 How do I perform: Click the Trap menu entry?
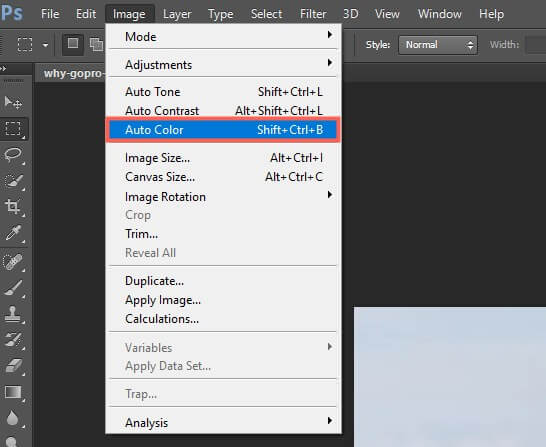(x=223, y=394)
